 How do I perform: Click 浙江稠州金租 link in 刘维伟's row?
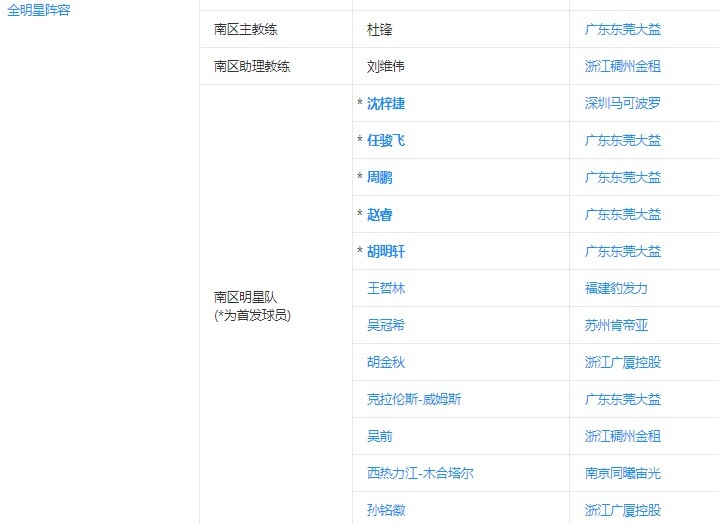click(622, 66)
